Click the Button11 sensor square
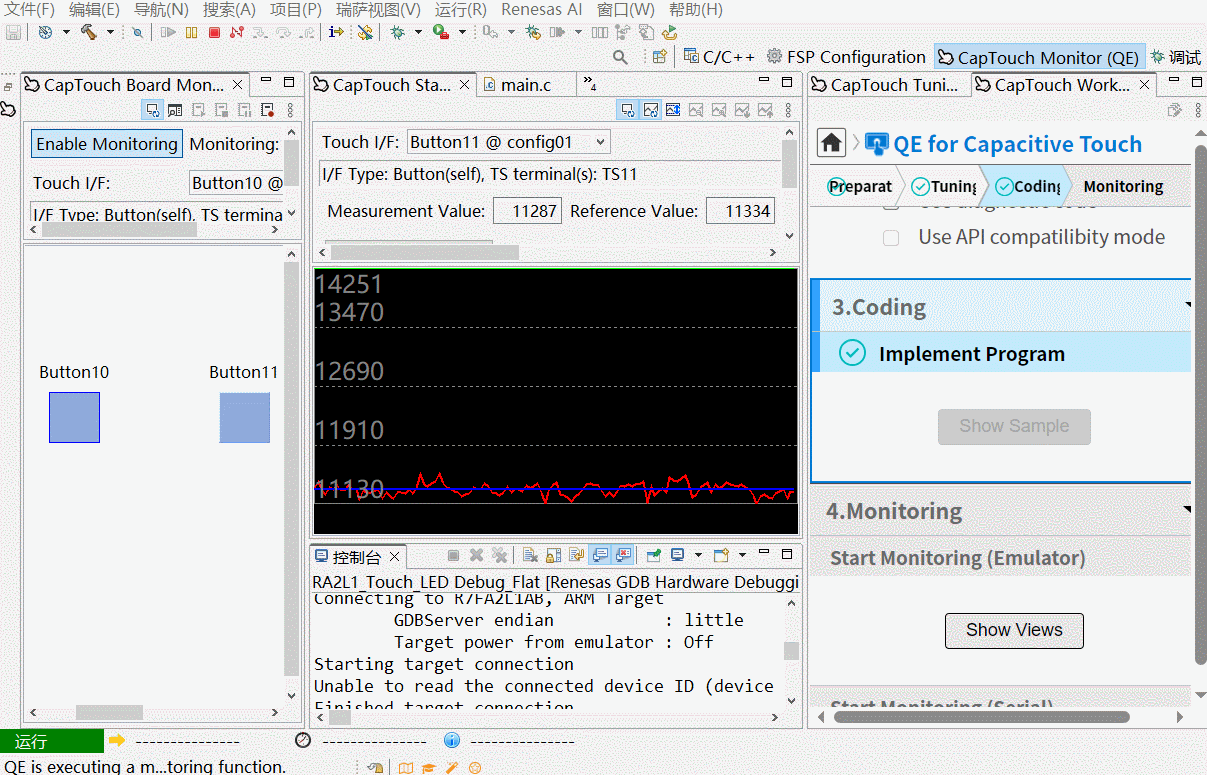This screenshot has width=1207, height=775. click(x=245, y=417)
